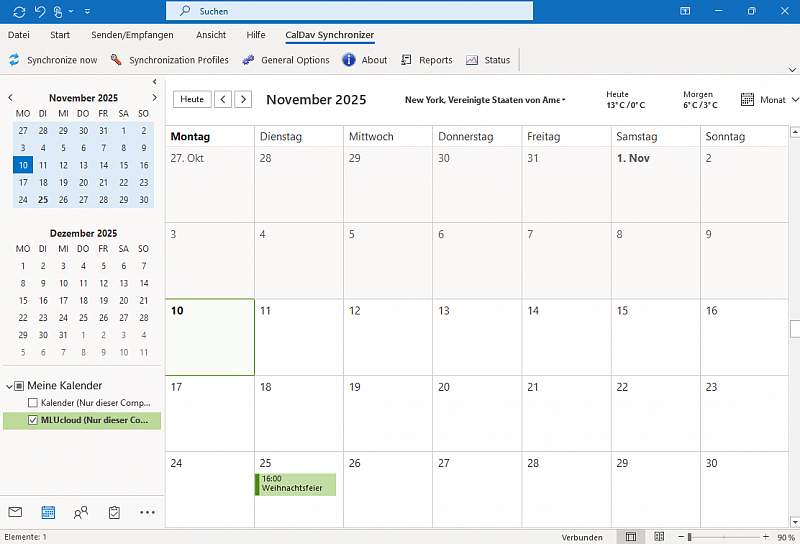Open the Datei menu tab
The width and height of the screenshot is (800, 544).
(18, 35)
